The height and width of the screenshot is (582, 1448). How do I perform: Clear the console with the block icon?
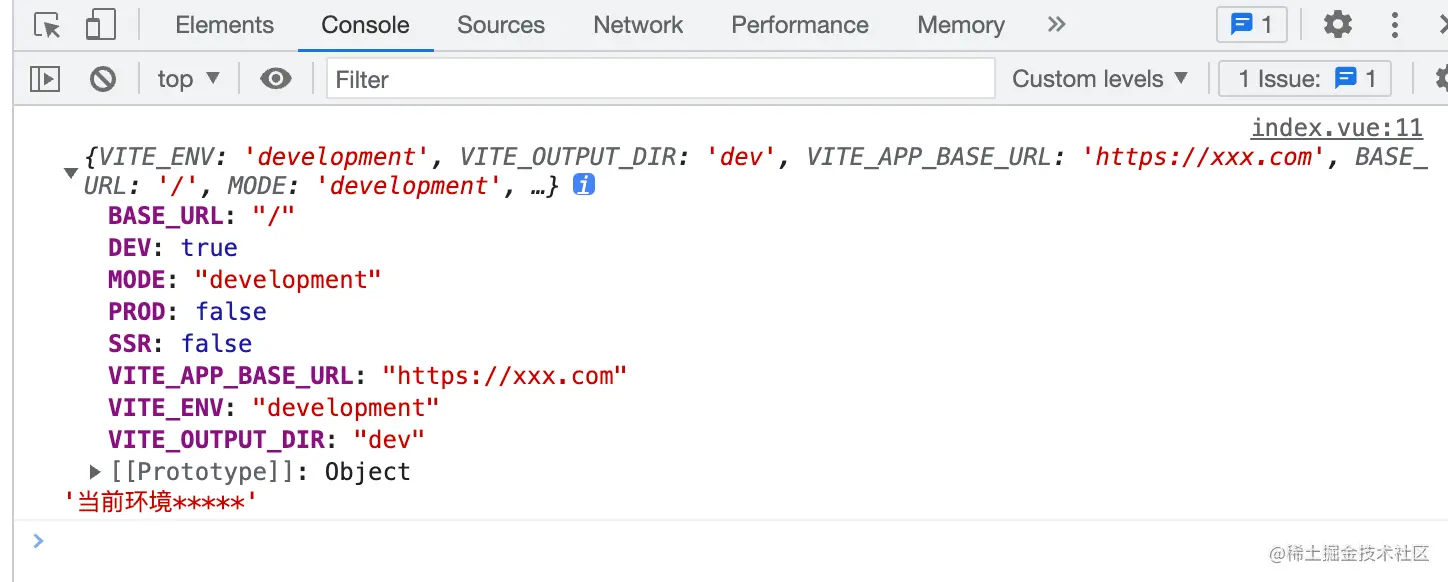(103, 79)
